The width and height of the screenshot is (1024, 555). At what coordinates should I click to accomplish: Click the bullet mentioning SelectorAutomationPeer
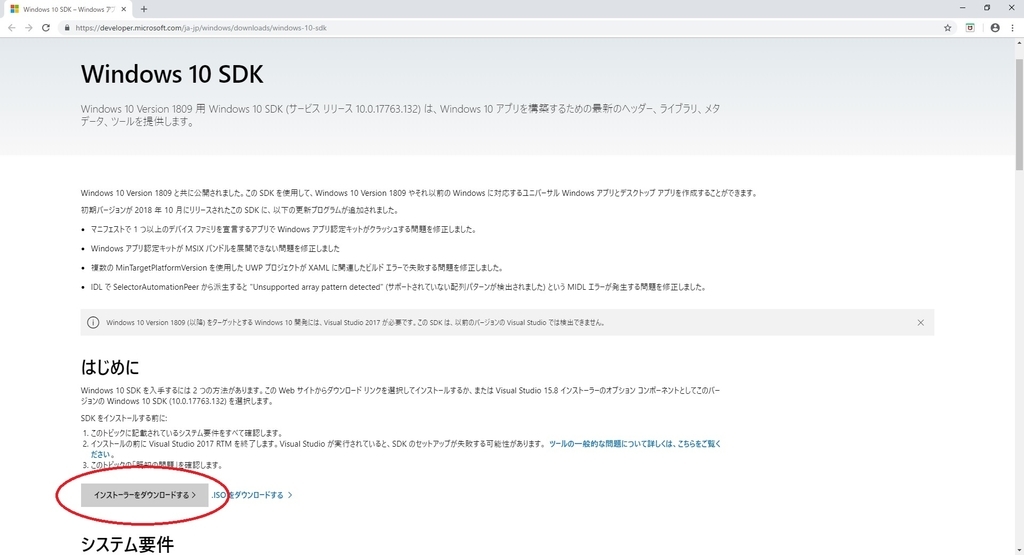pos(398,287)
